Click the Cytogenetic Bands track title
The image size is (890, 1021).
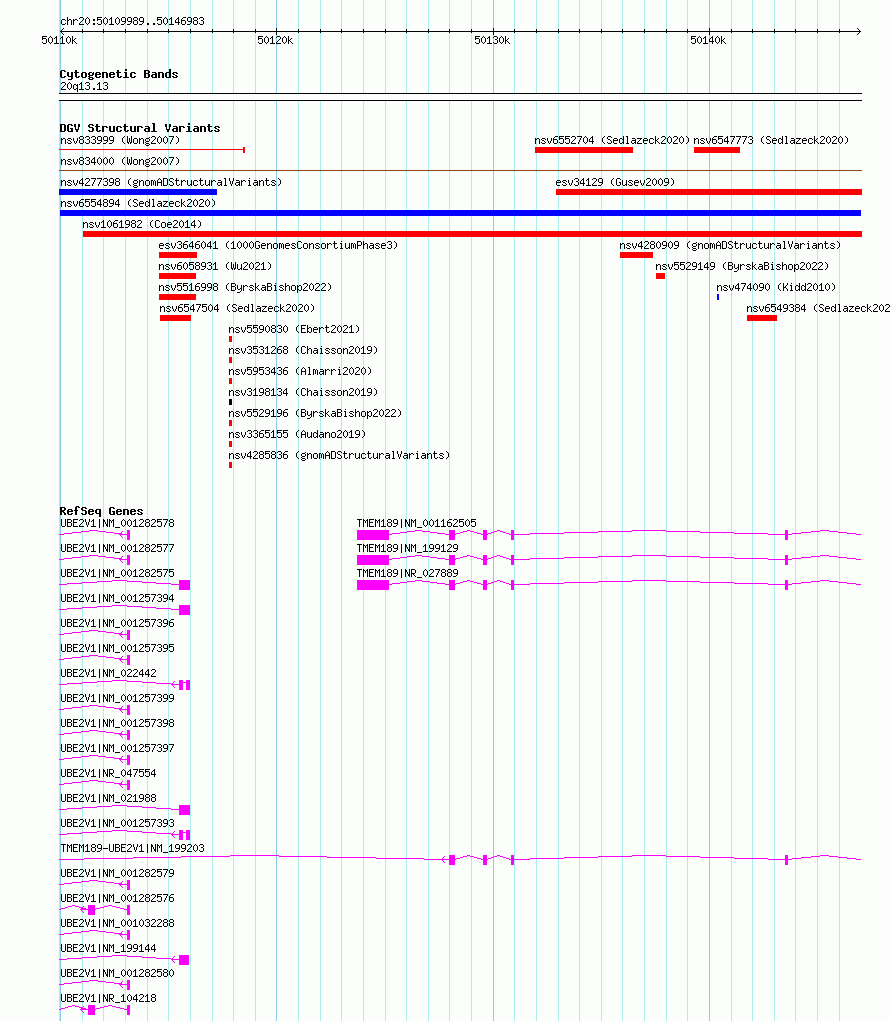point(118,74)
